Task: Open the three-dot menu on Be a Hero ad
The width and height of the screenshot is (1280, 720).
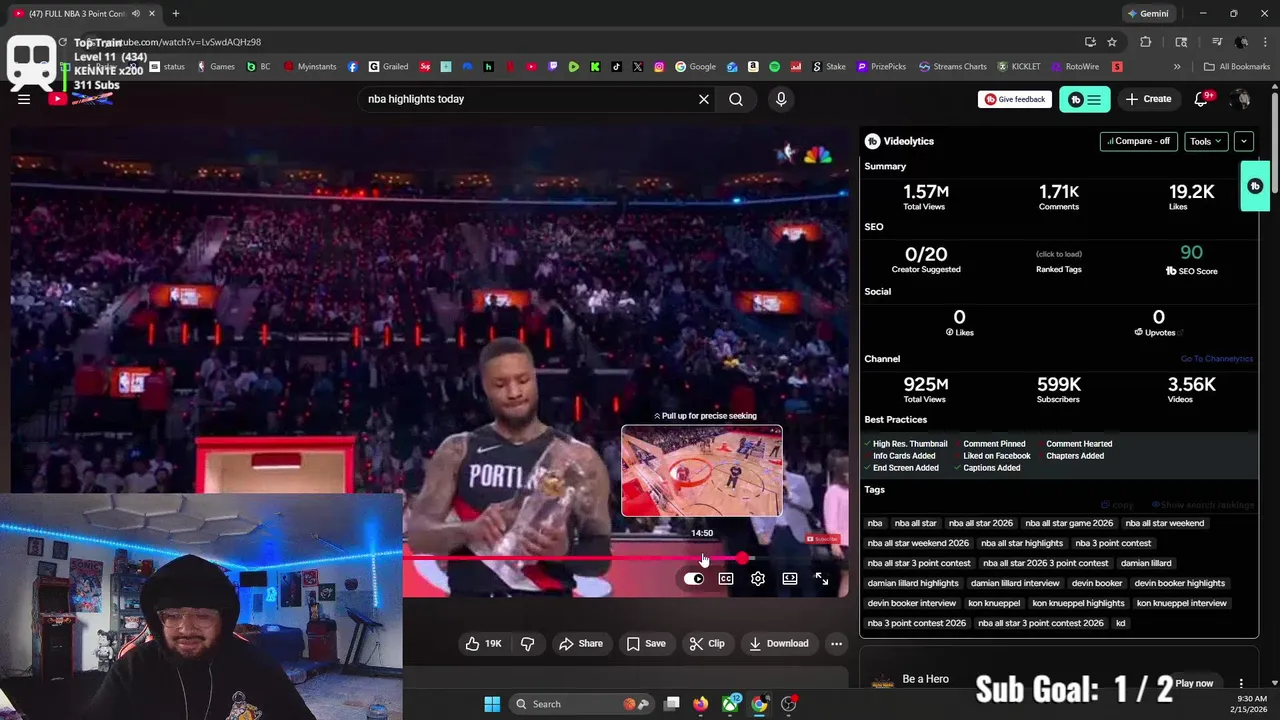Action: click(1241, 684)
